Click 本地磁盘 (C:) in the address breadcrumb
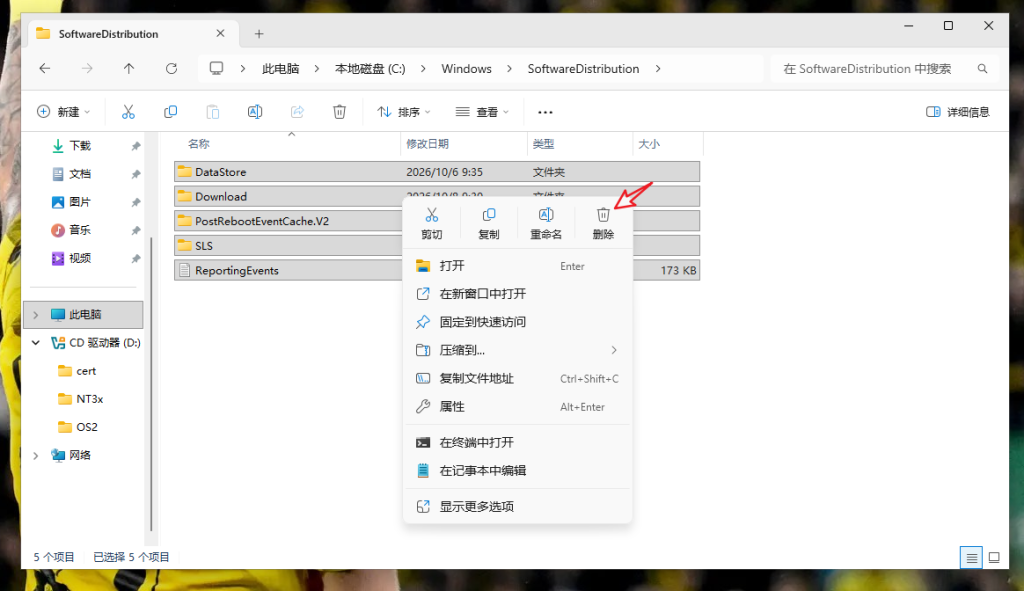 click(370, 69)
